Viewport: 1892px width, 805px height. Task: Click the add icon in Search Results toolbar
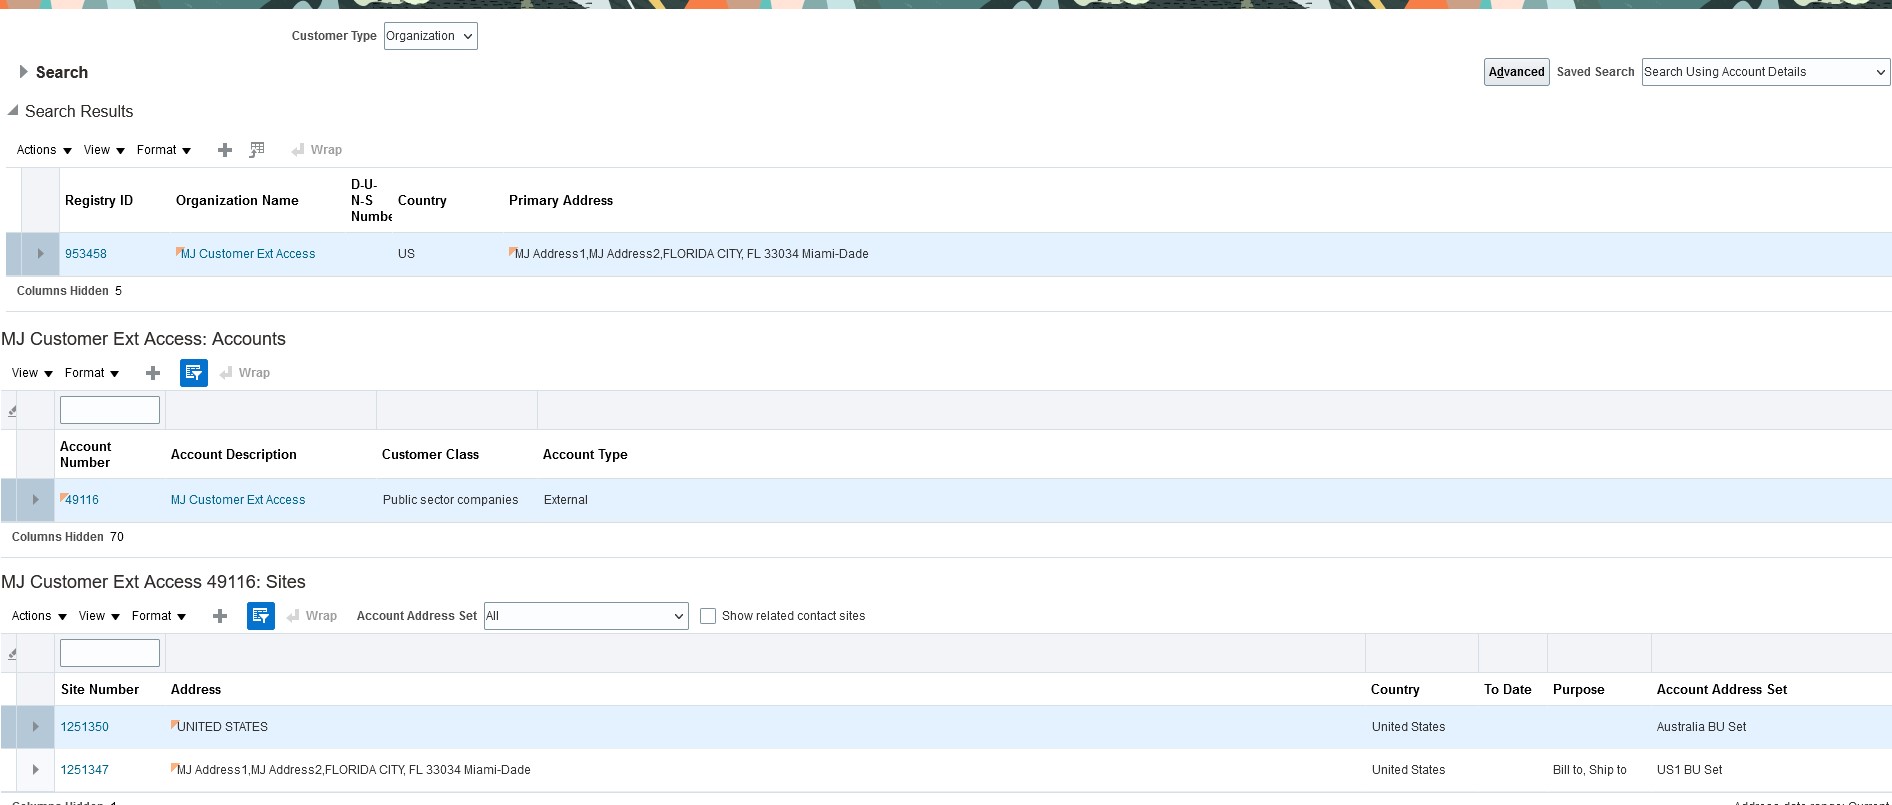(225, 150)
